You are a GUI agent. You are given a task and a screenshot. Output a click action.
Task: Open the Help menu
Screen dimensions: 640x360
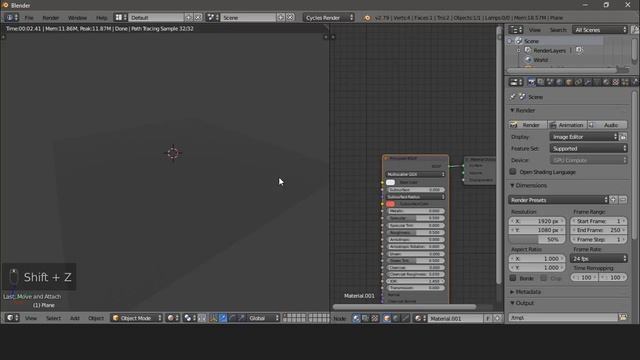[x=101, y=18]
